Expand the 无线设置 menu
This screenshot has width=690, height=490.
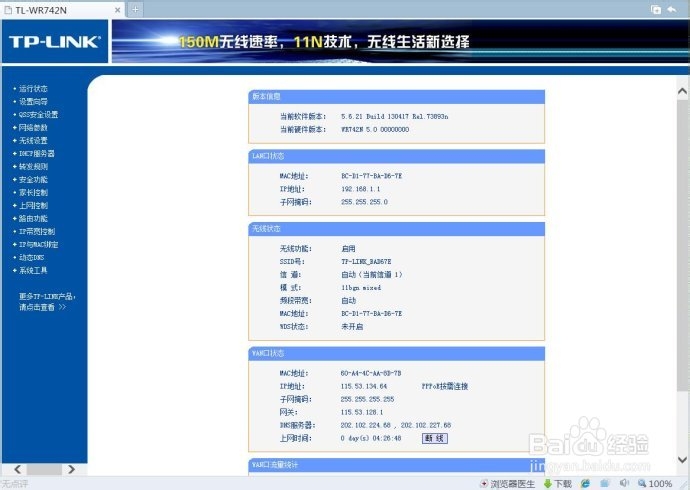33,141
